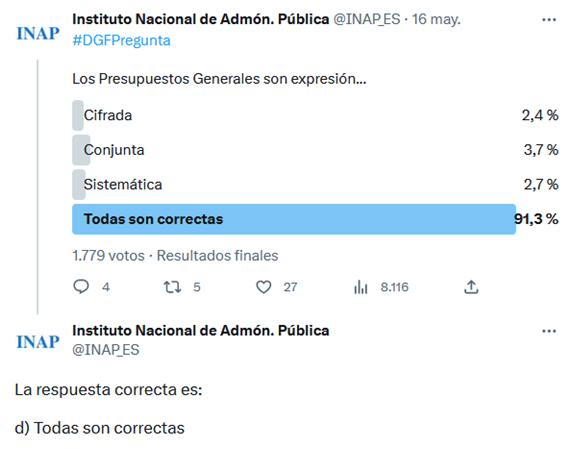Open more options on the first tweet
Viewport: 571px width, 449px height.
(549, 20)
